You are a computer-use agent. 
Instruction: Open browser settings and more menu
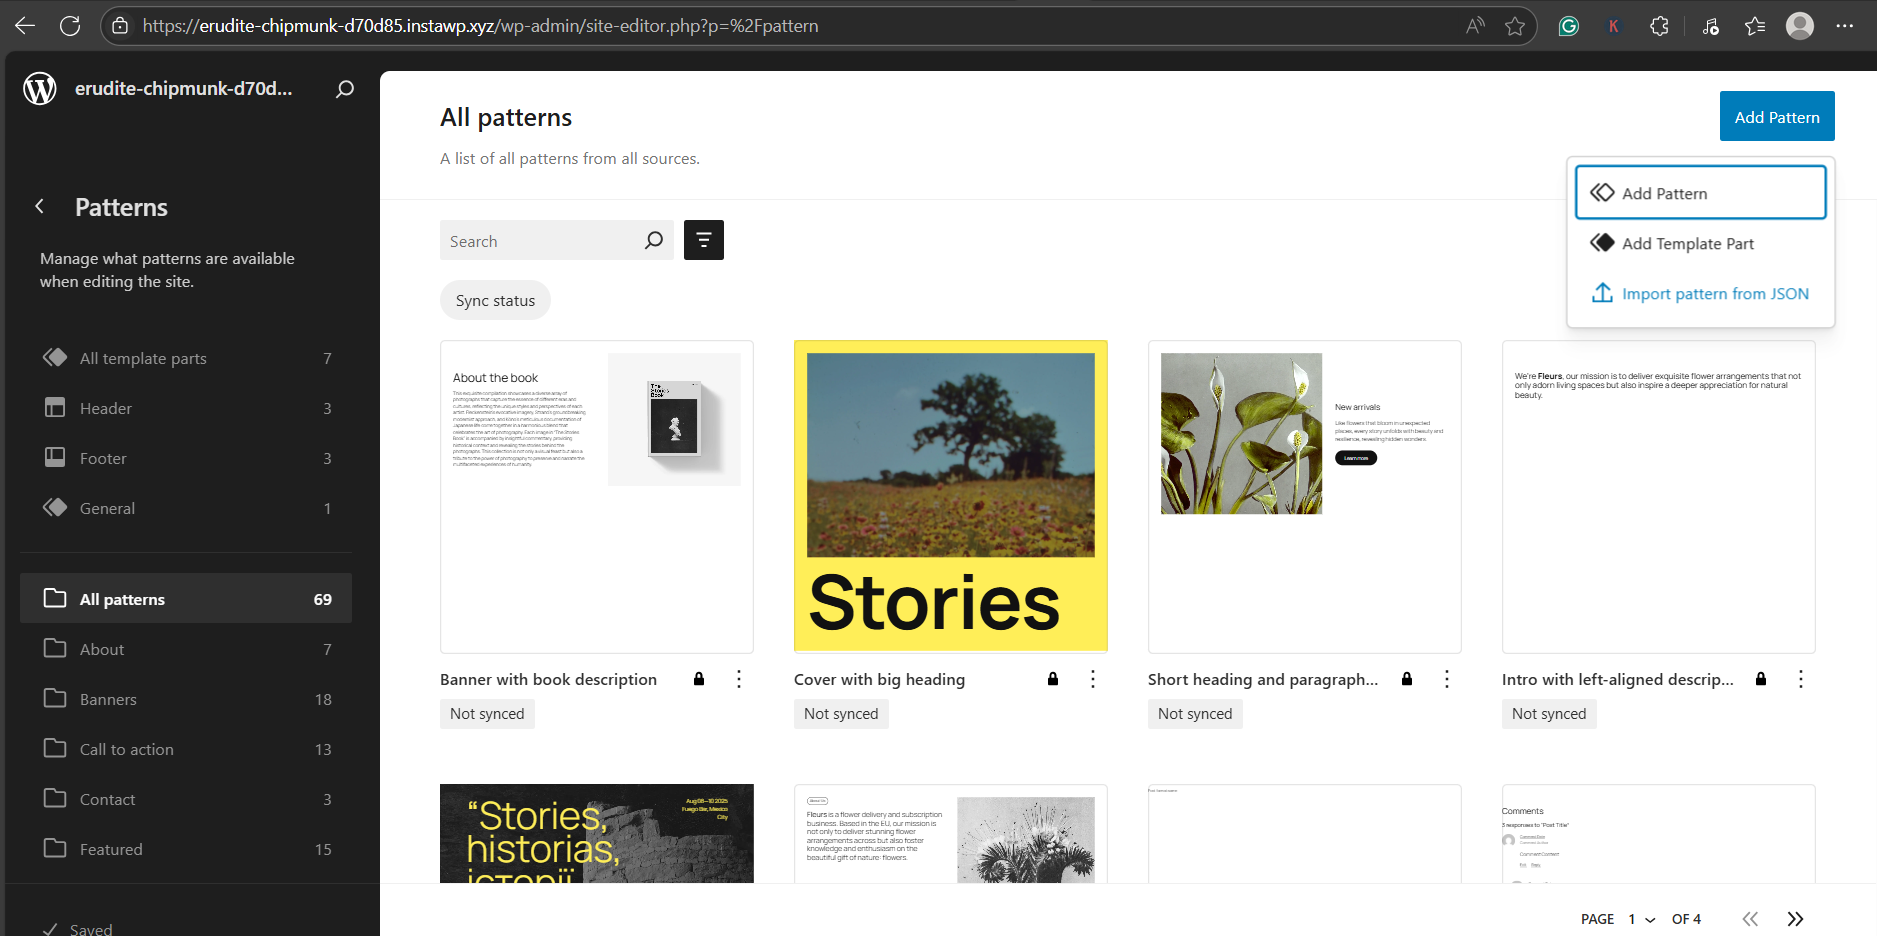pyautogui.click(x=1845, y=26)
